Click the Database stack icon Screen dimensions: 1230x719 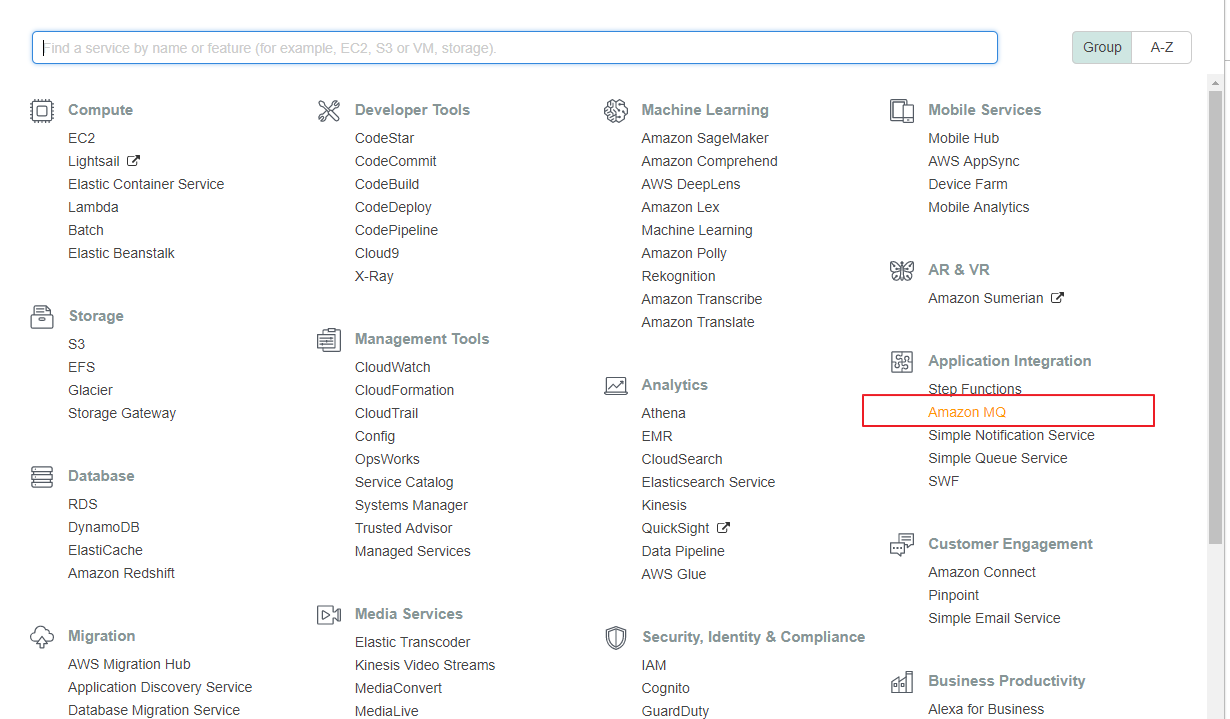[41, 476]
